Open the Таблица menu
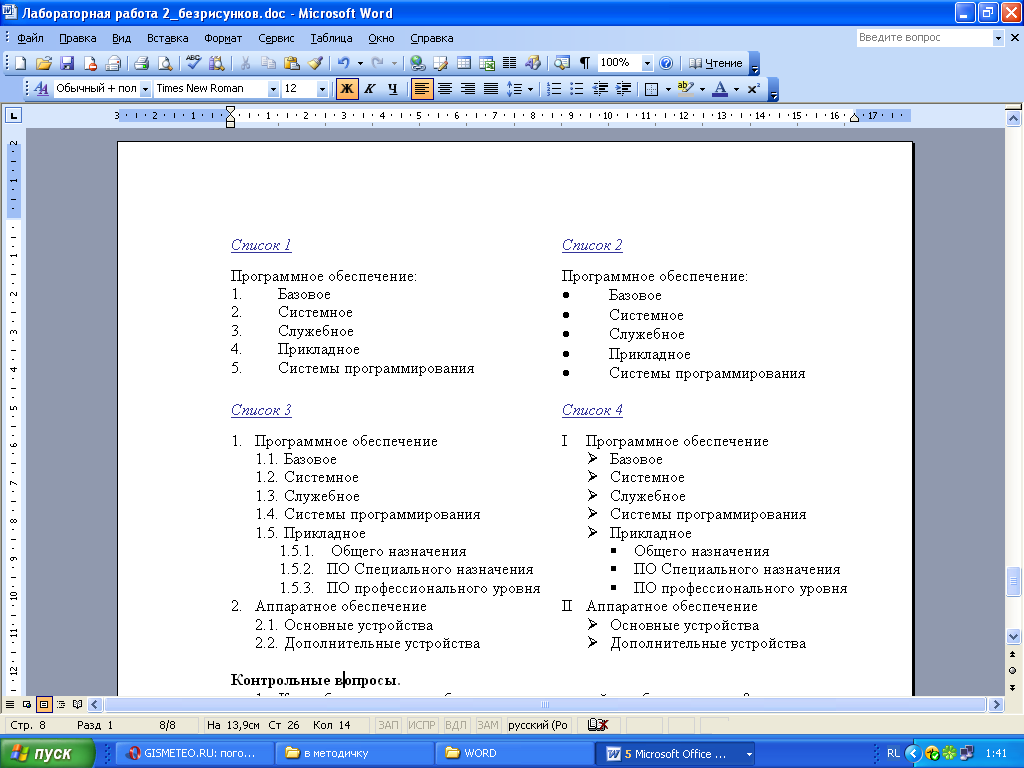The image size is (1024, 768). pos(331,38)
